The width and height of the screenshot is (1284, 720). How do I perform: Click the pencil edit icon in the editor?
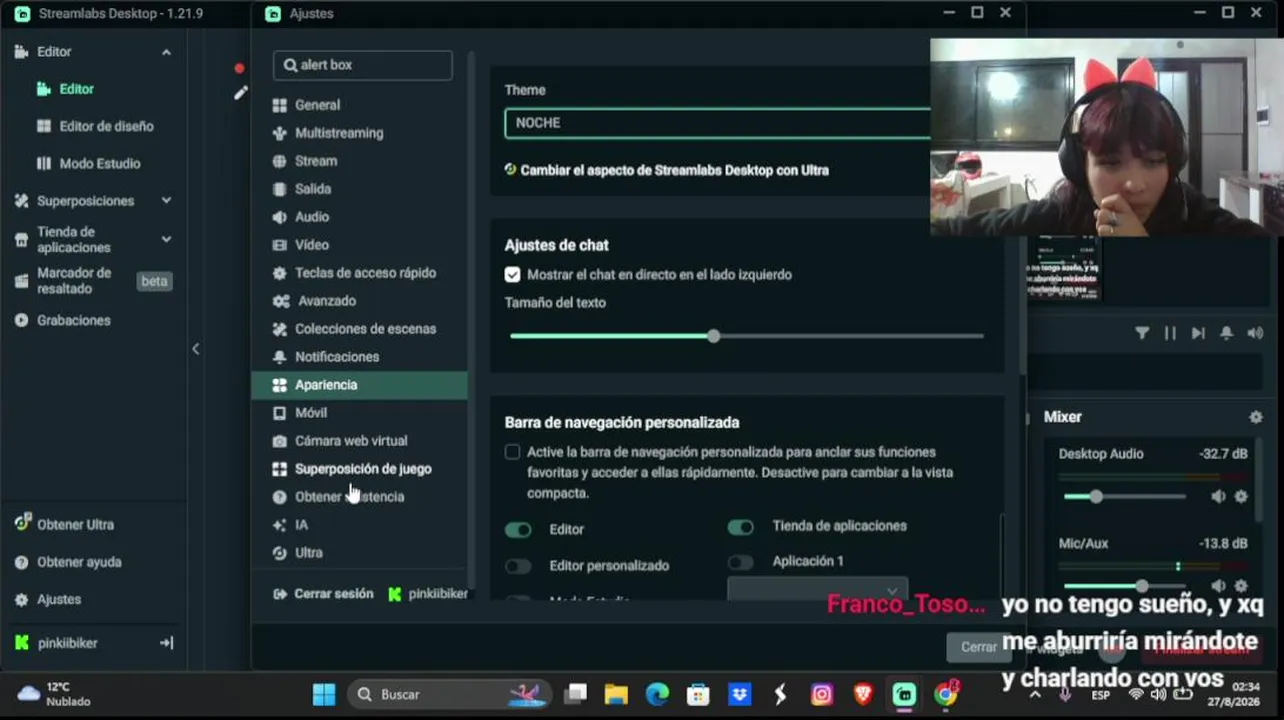click(240, 93)
